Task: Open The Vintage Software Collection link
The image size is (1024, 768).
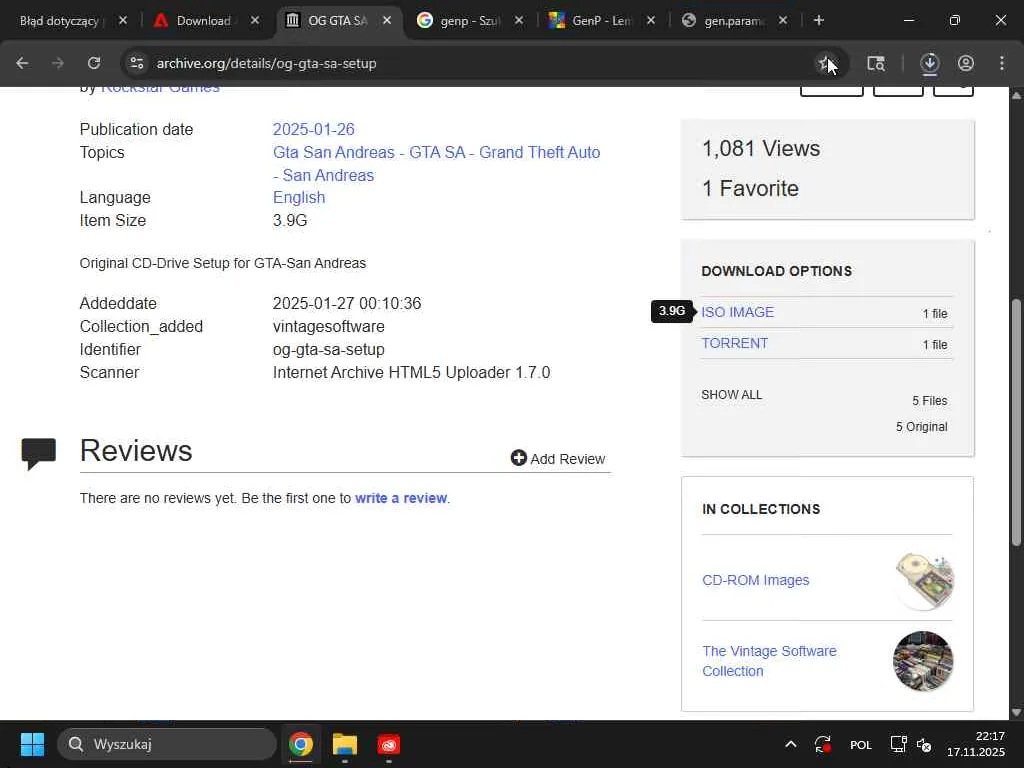Action: tap(769, 661)
